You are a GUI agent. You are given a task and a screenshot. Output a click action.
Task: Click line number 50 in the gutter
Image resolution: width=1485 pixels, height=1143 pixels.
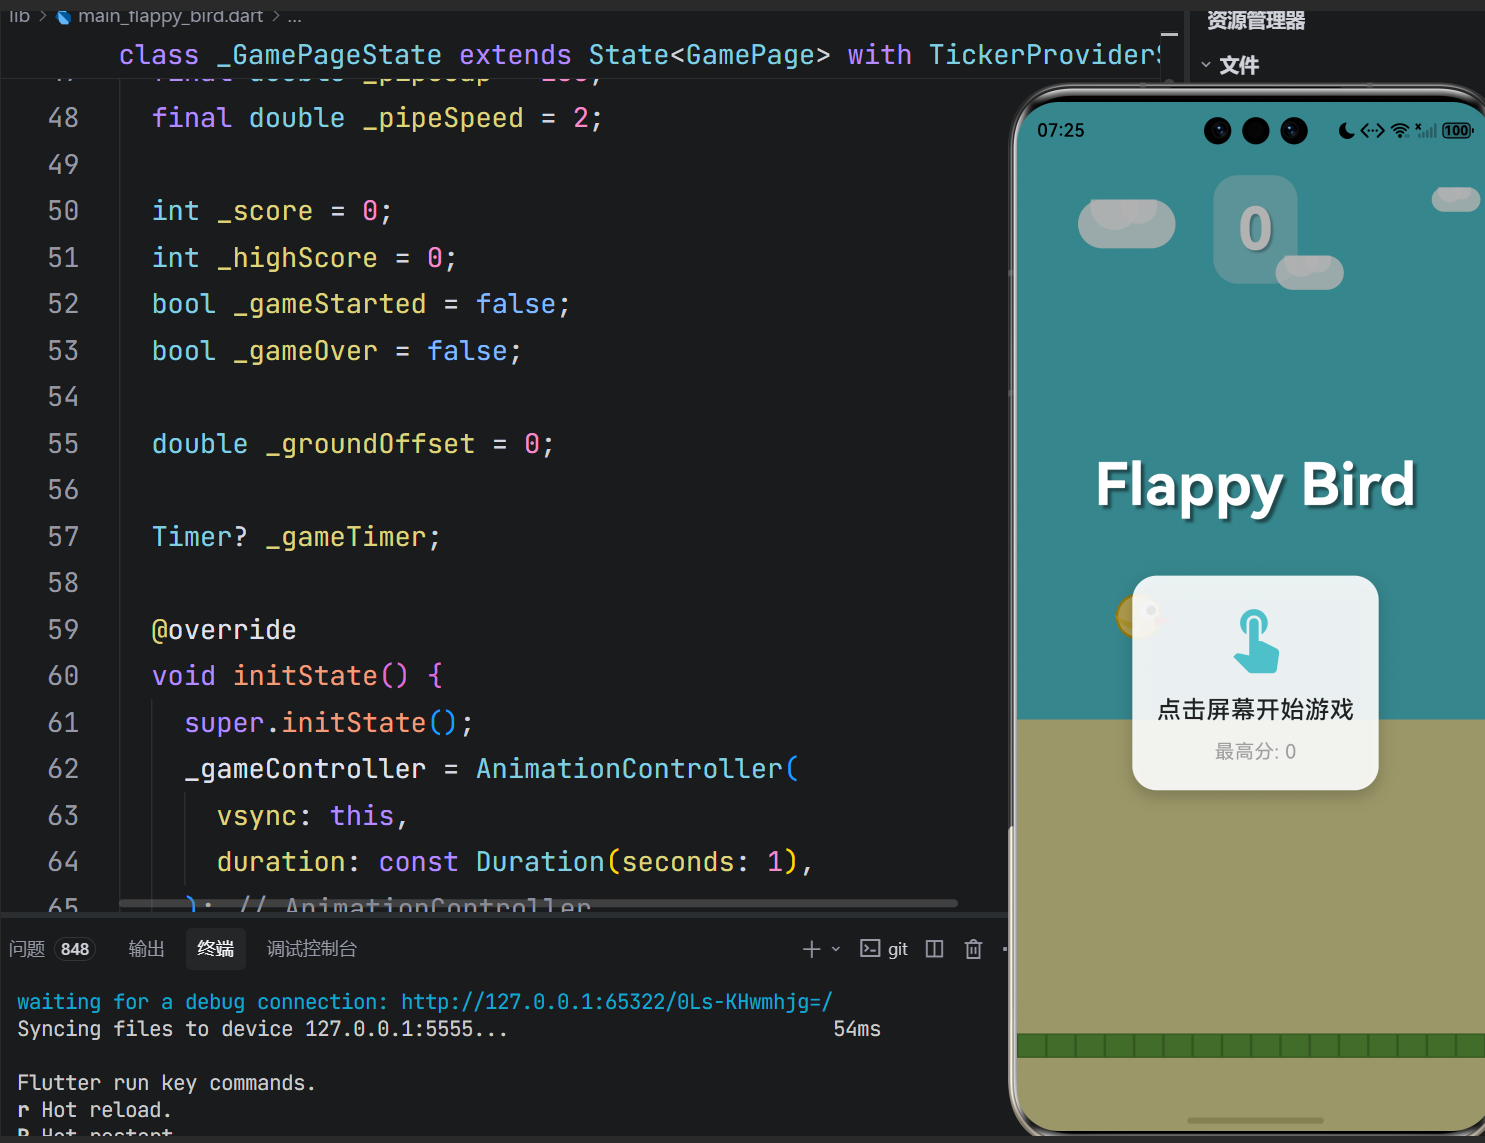coord(63,211)
